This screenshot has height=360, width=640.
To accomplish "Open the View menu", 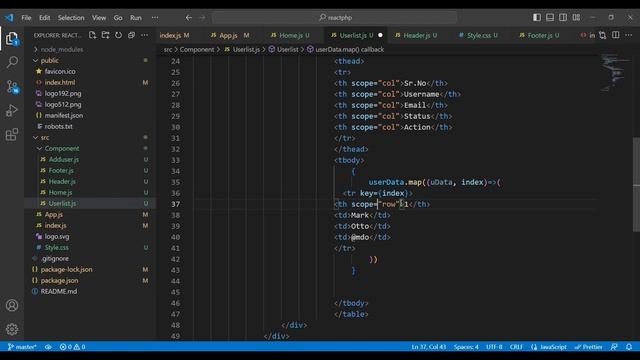I will pos(99,18).
